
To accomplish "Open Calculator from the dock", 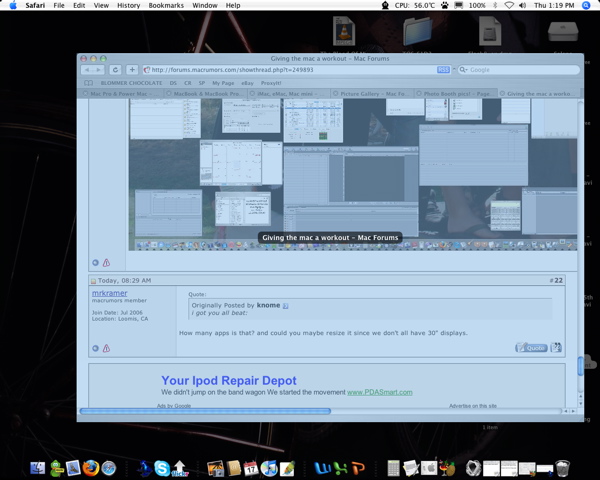I will click(393, 468).
